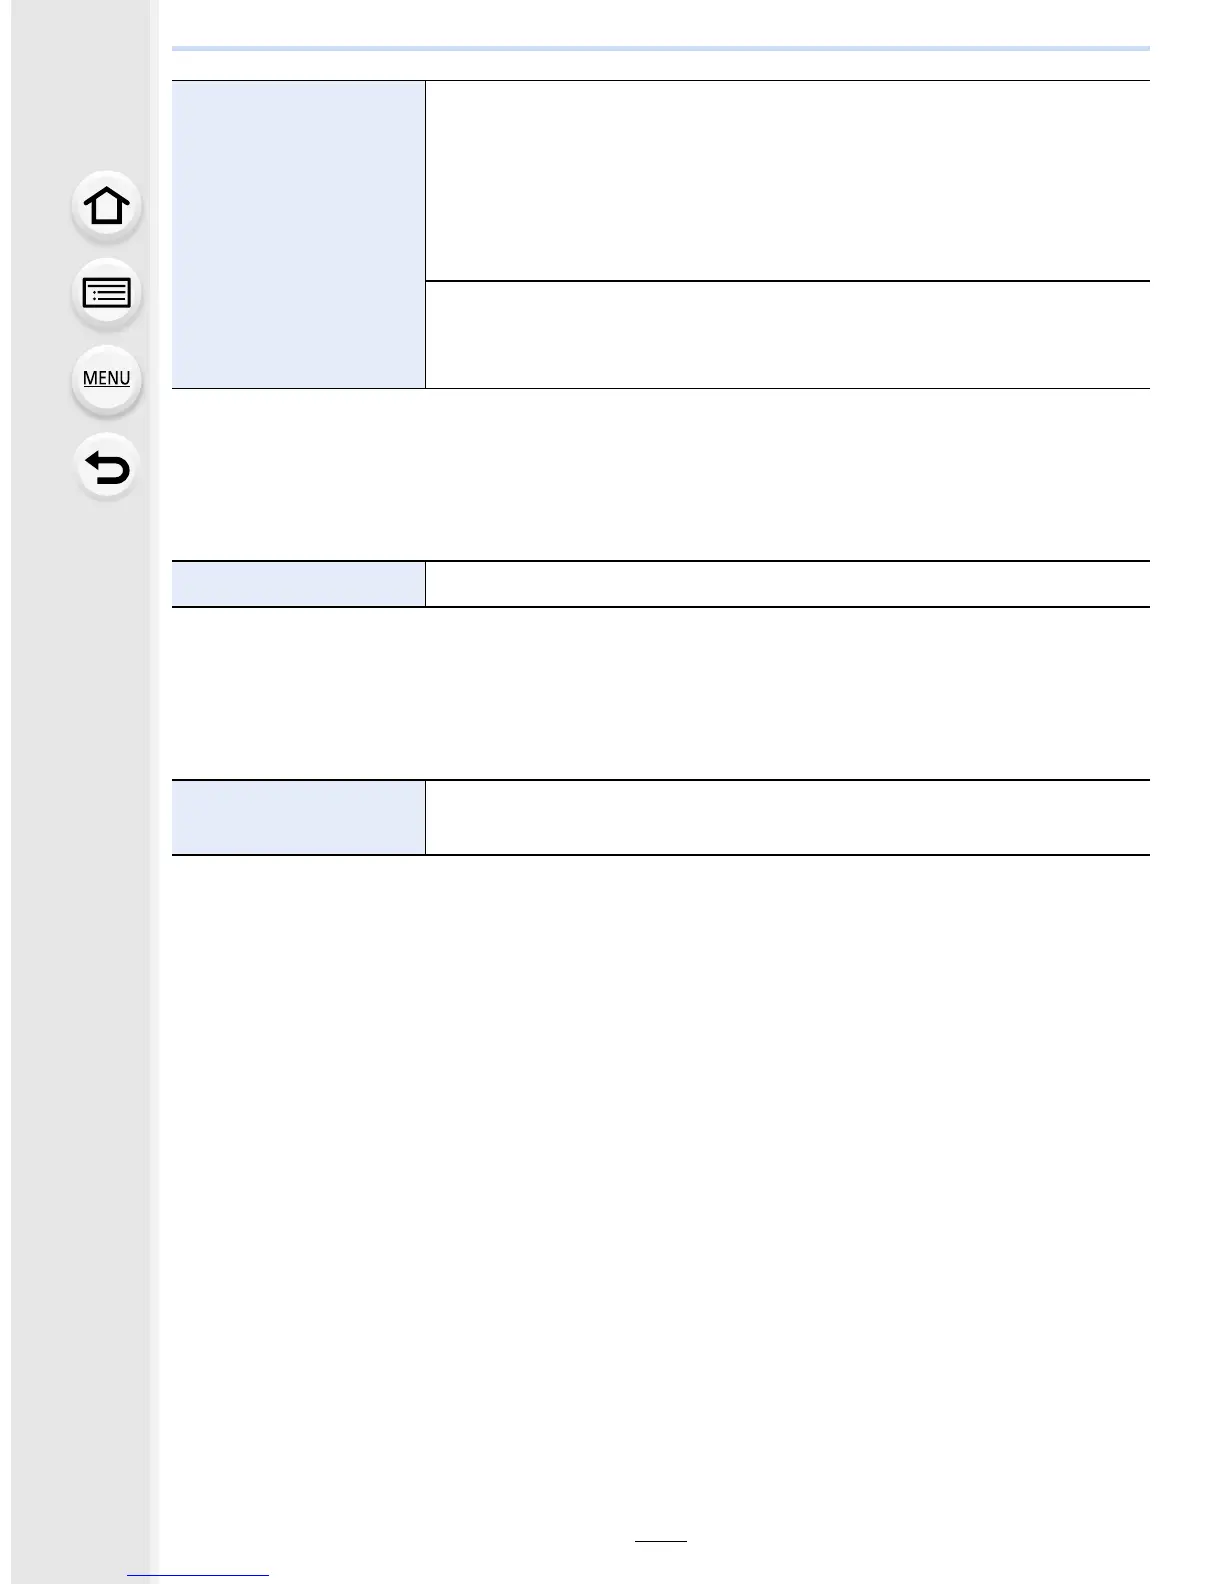
Task: Follow the underlined link at bottom left
Action: coord(198,1575)
